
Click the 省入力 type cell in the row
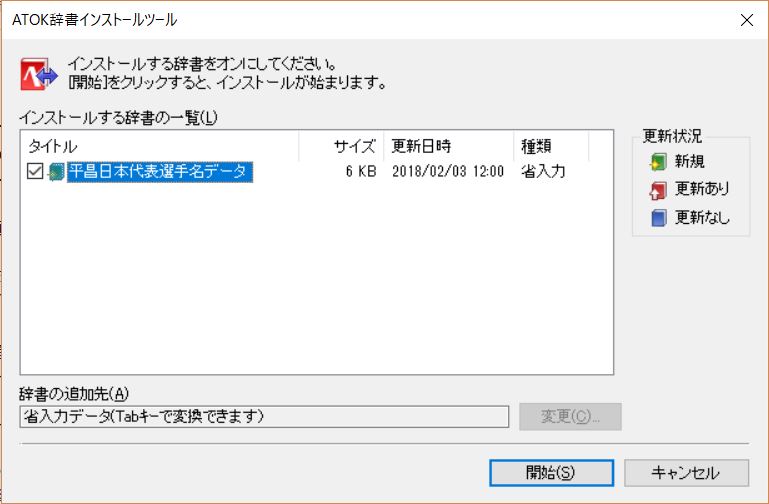click(544, 172)
